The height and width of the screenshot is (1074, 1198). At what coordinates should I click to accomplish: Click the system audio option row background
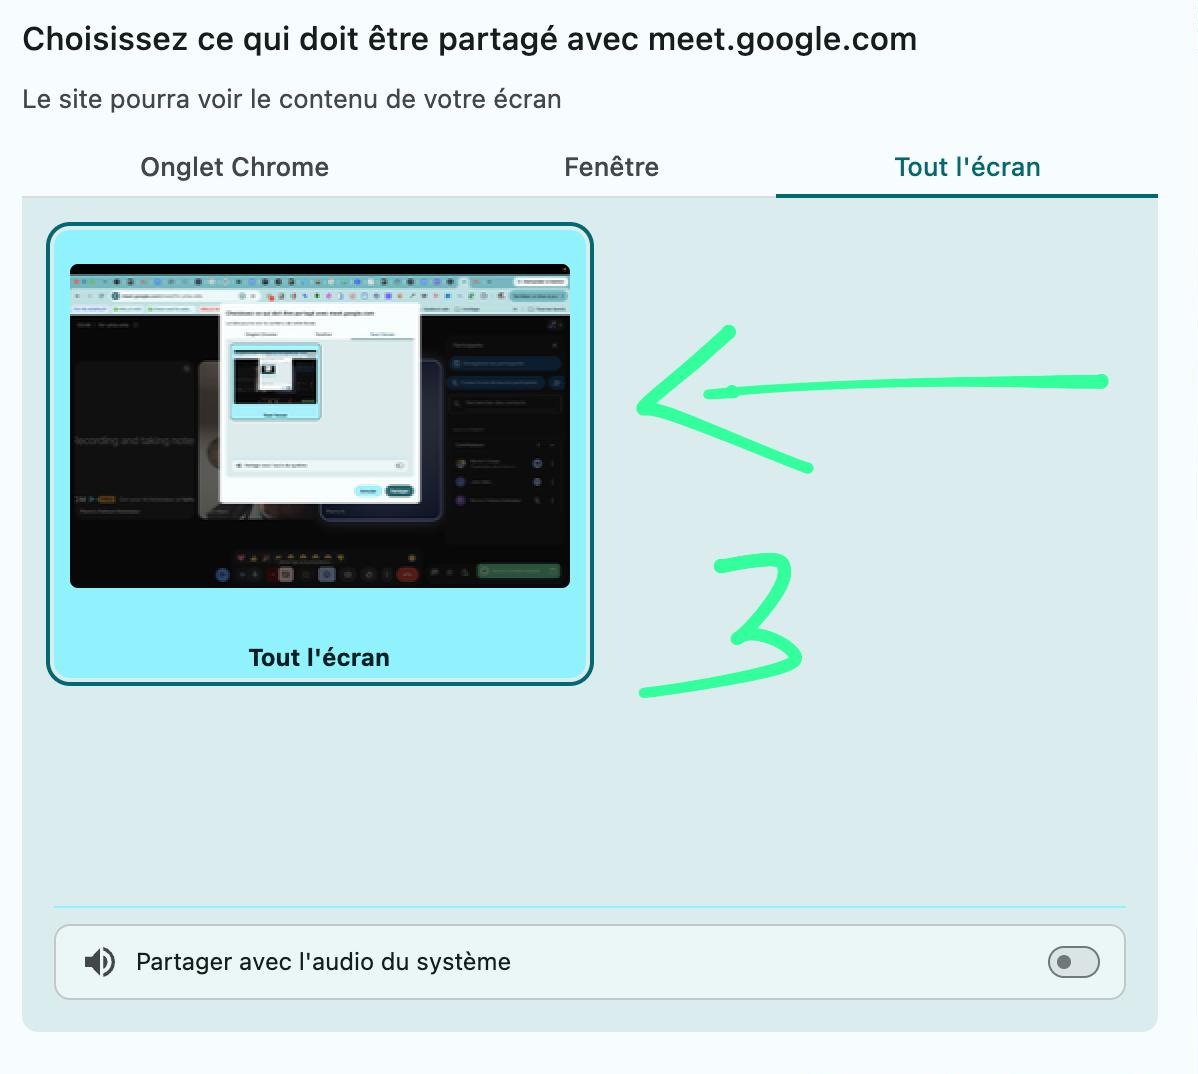point(590,962)
